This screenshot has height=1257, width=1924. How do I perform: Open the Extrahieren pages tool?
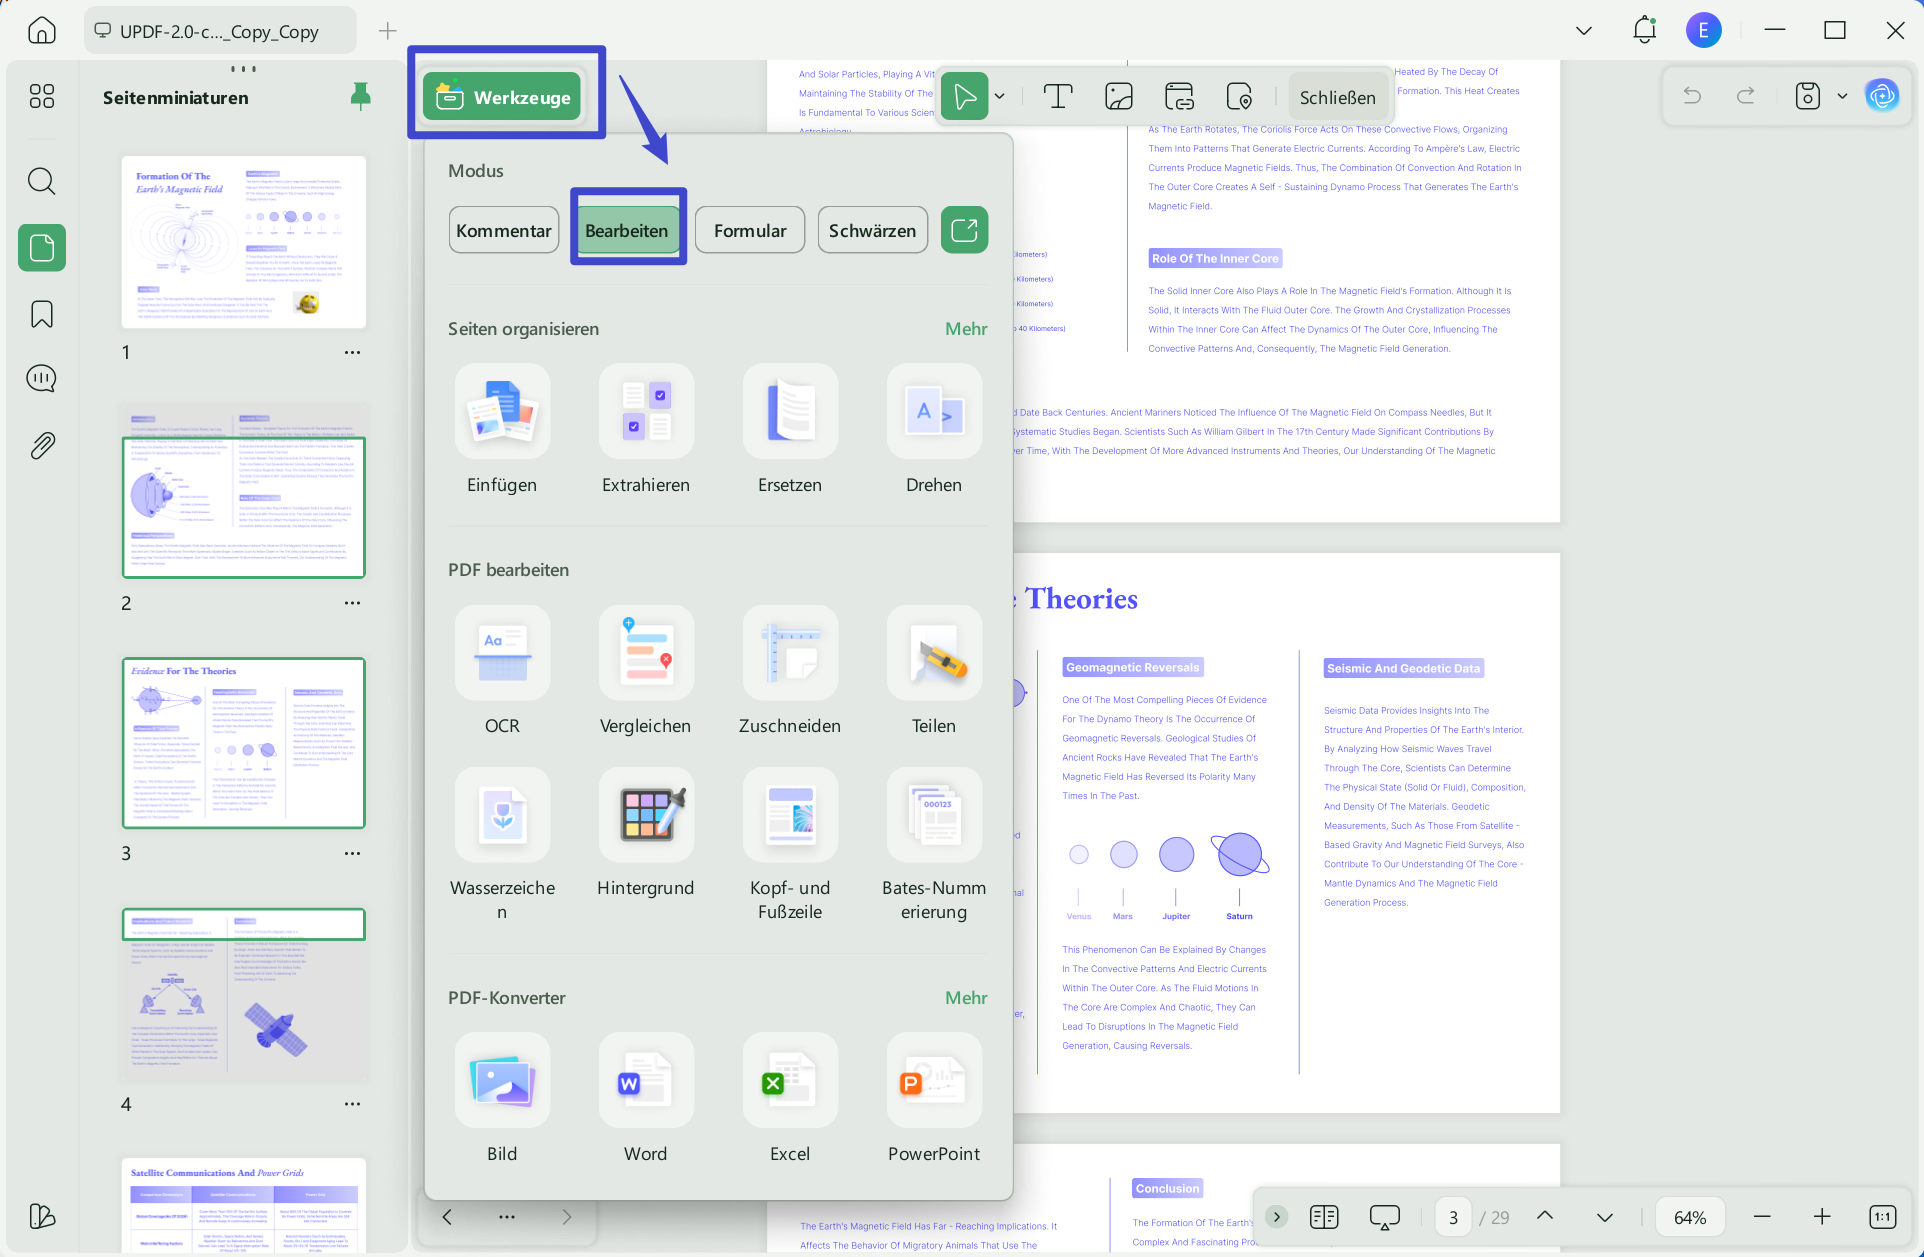coord(646,412)
